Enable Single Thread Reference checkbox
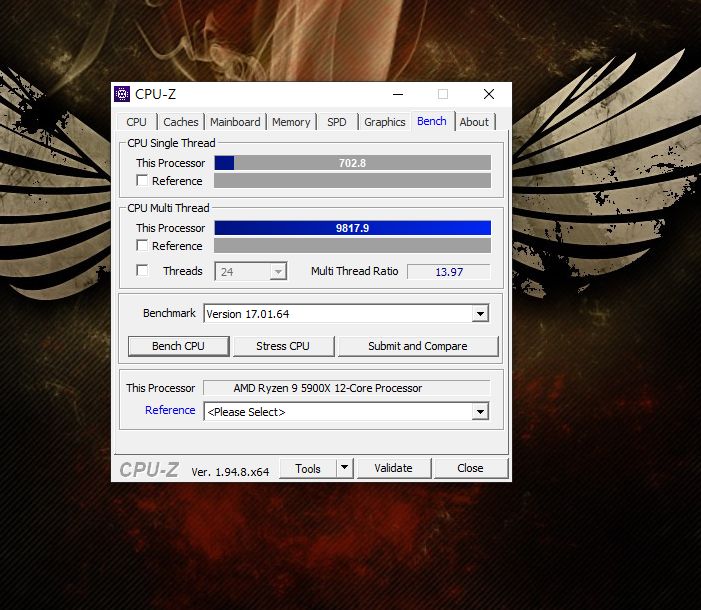 tap(142, 180)
